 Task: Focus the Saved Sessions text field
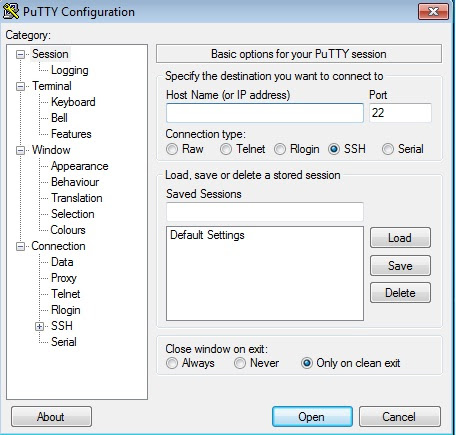[265, 212]
